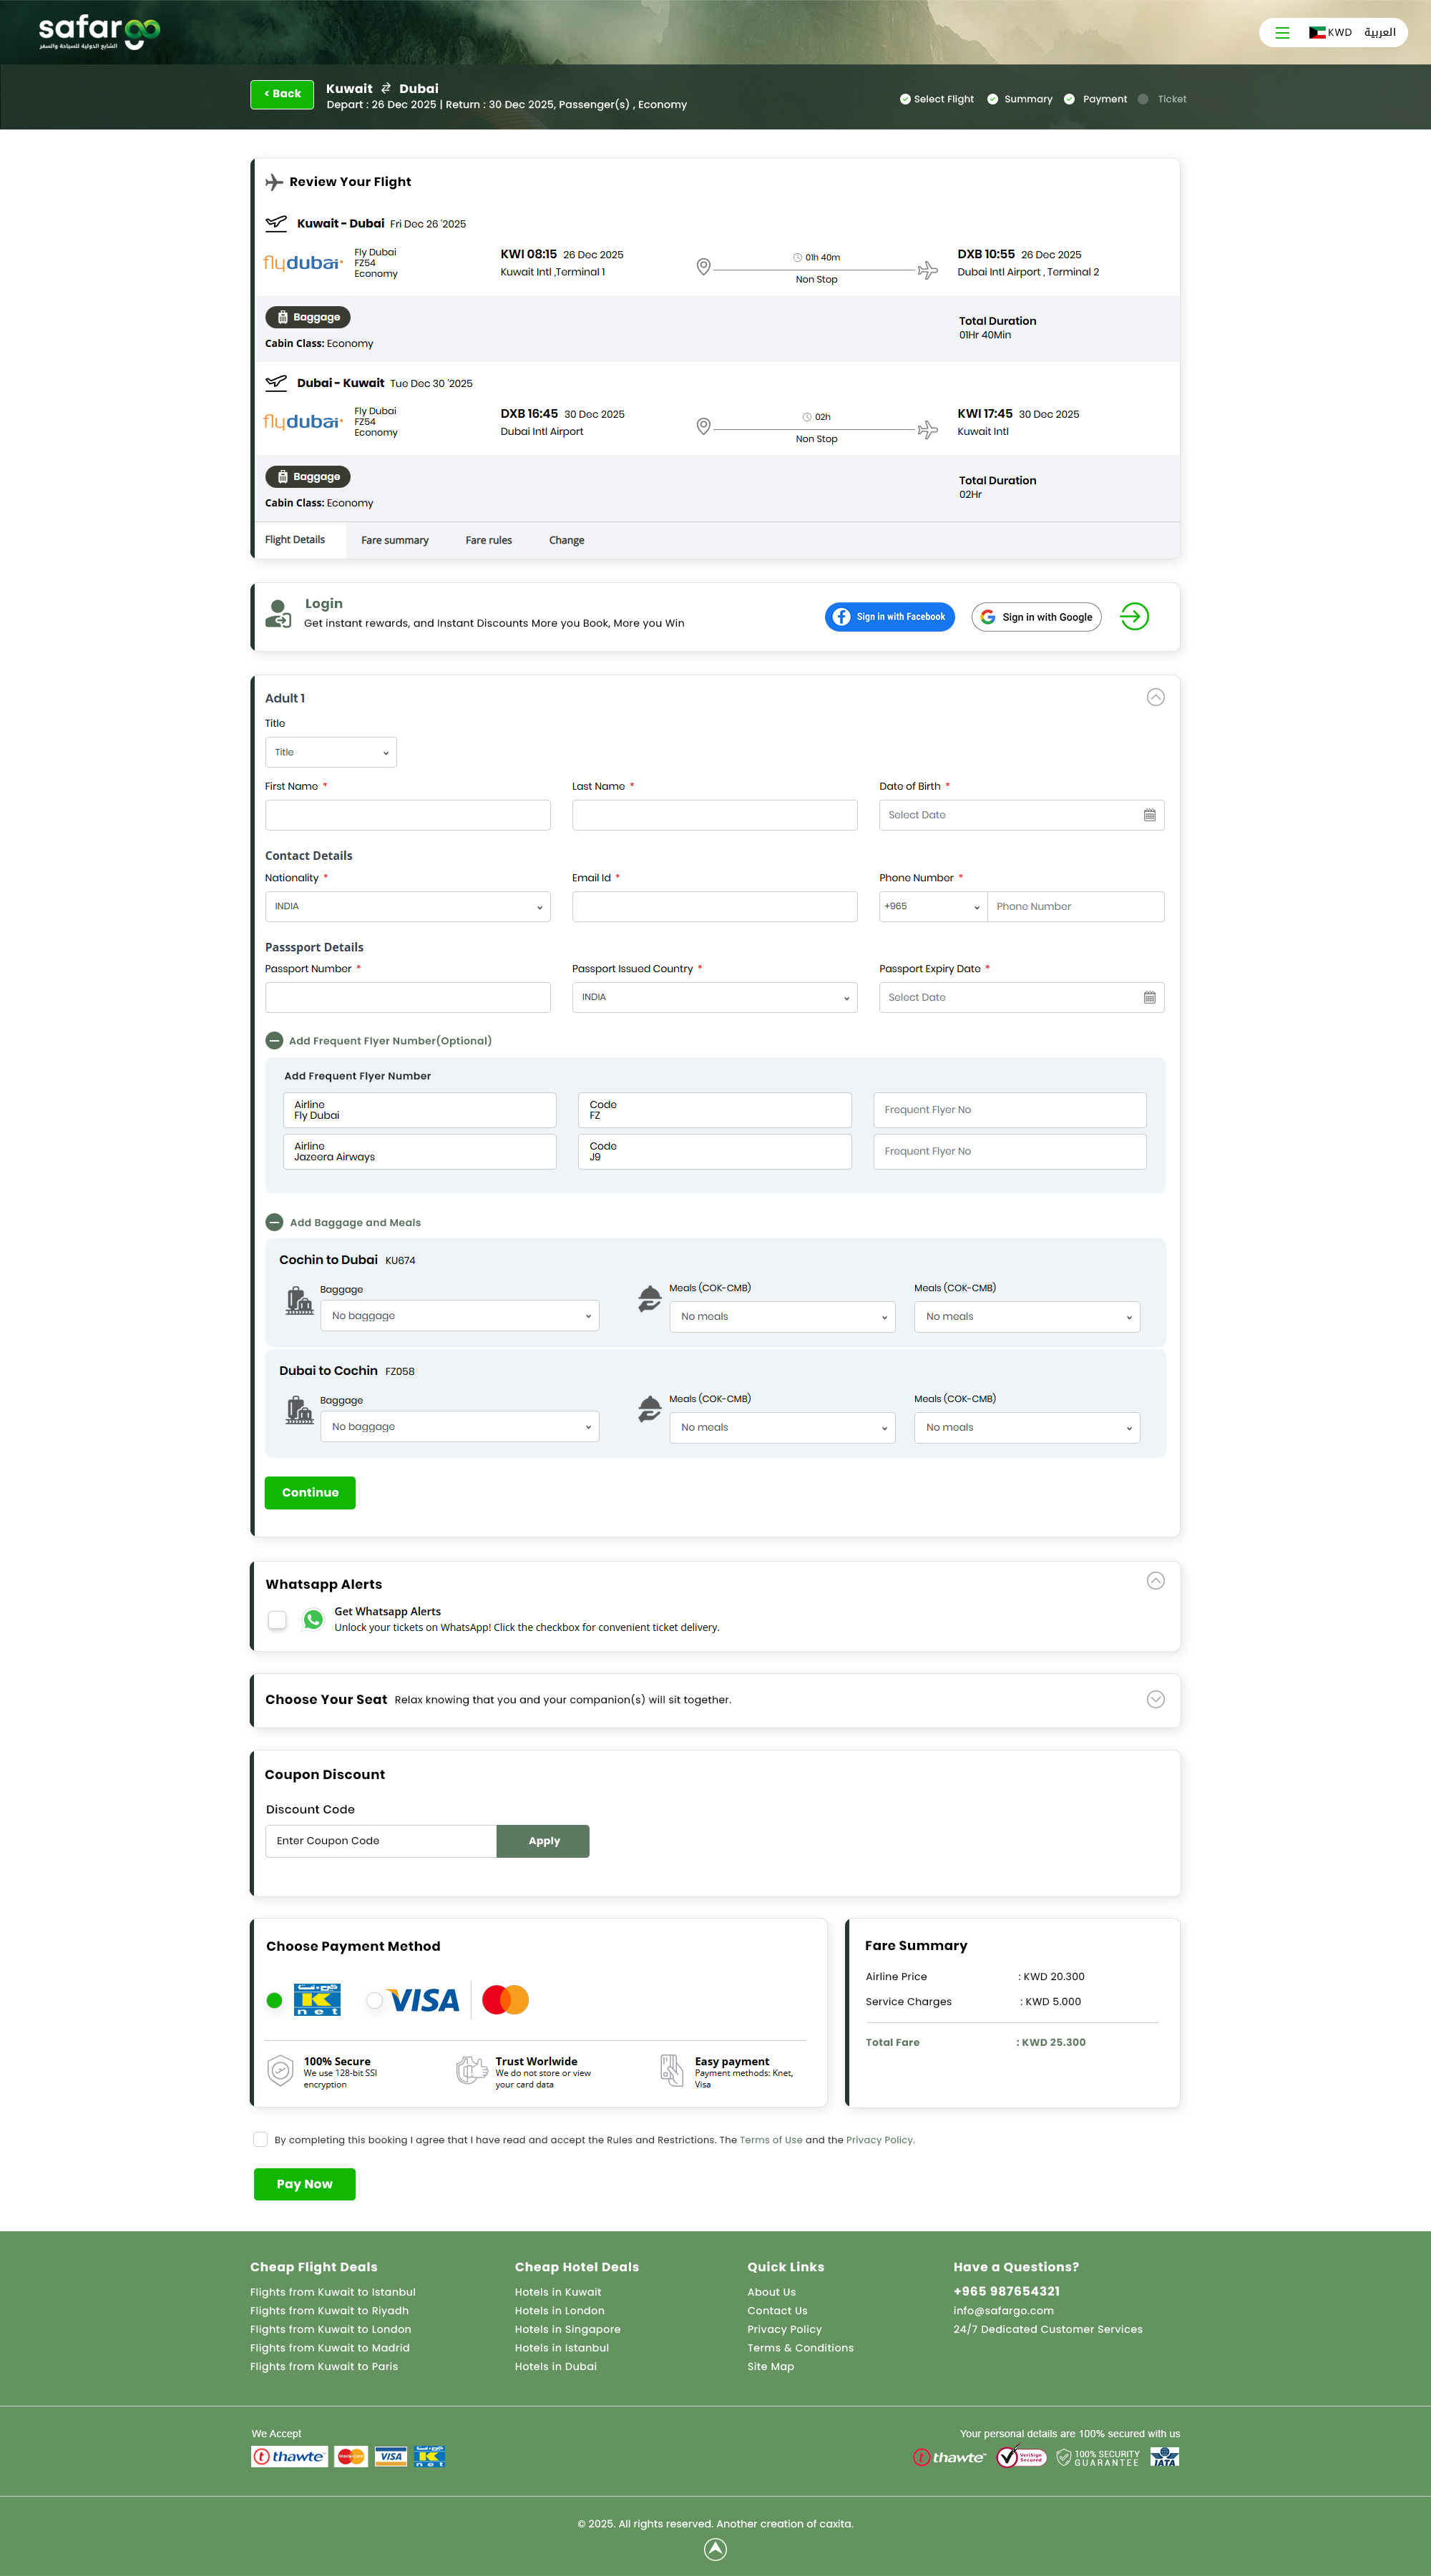Enable the Get Whatsapp Alerts checkbox

tap(277, 1619)
